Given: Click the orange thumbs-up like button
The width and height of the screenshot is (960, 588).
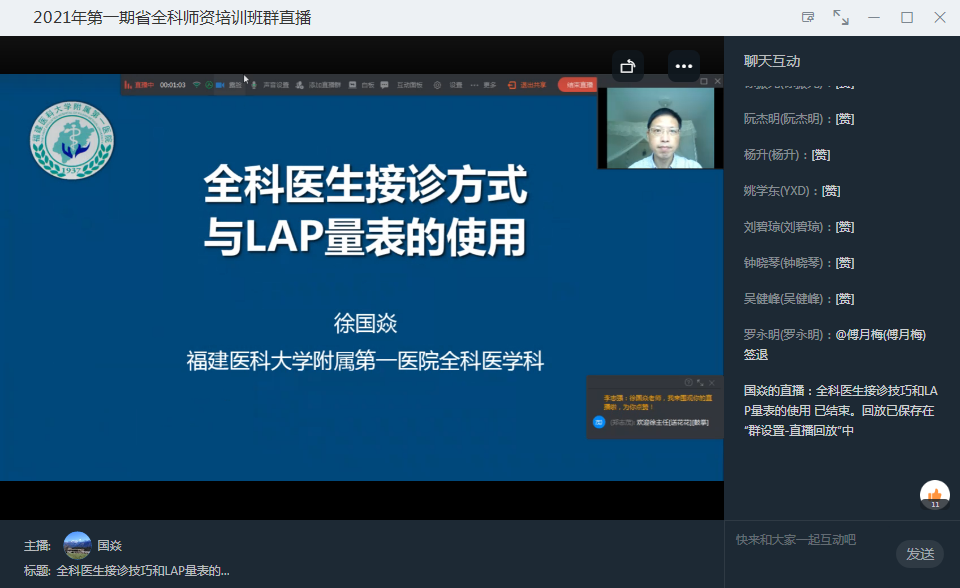Looking at the screenshot, I should 935,494.
